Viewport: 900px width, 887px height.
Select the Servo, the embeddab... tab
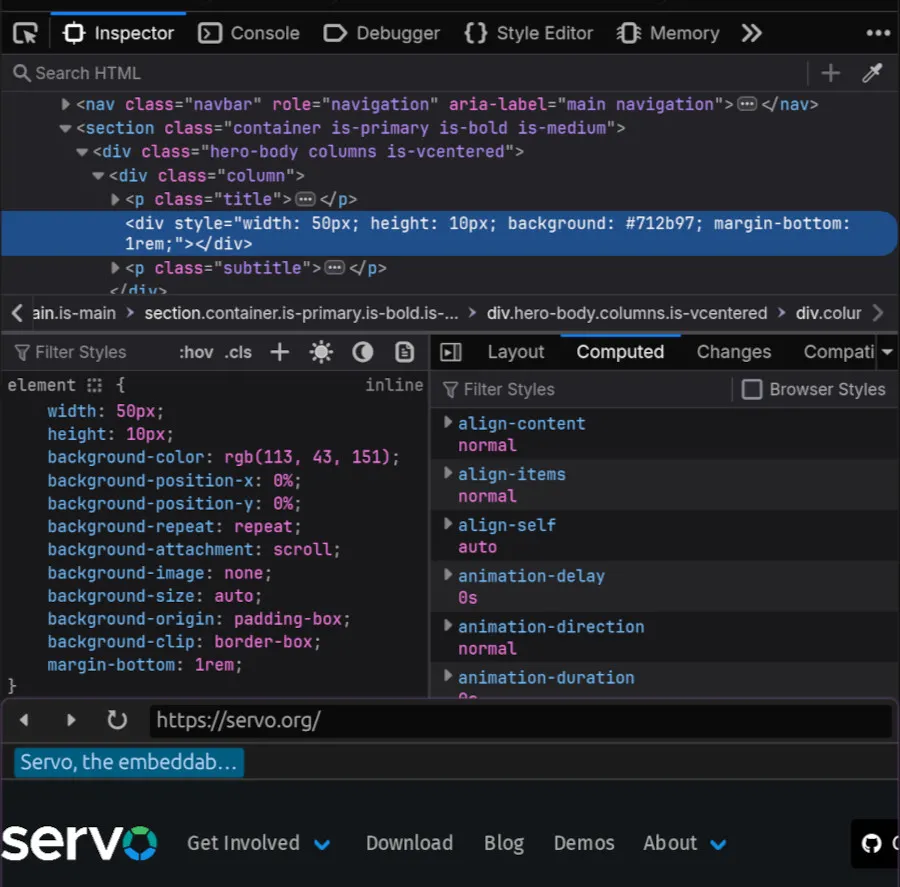129,762
